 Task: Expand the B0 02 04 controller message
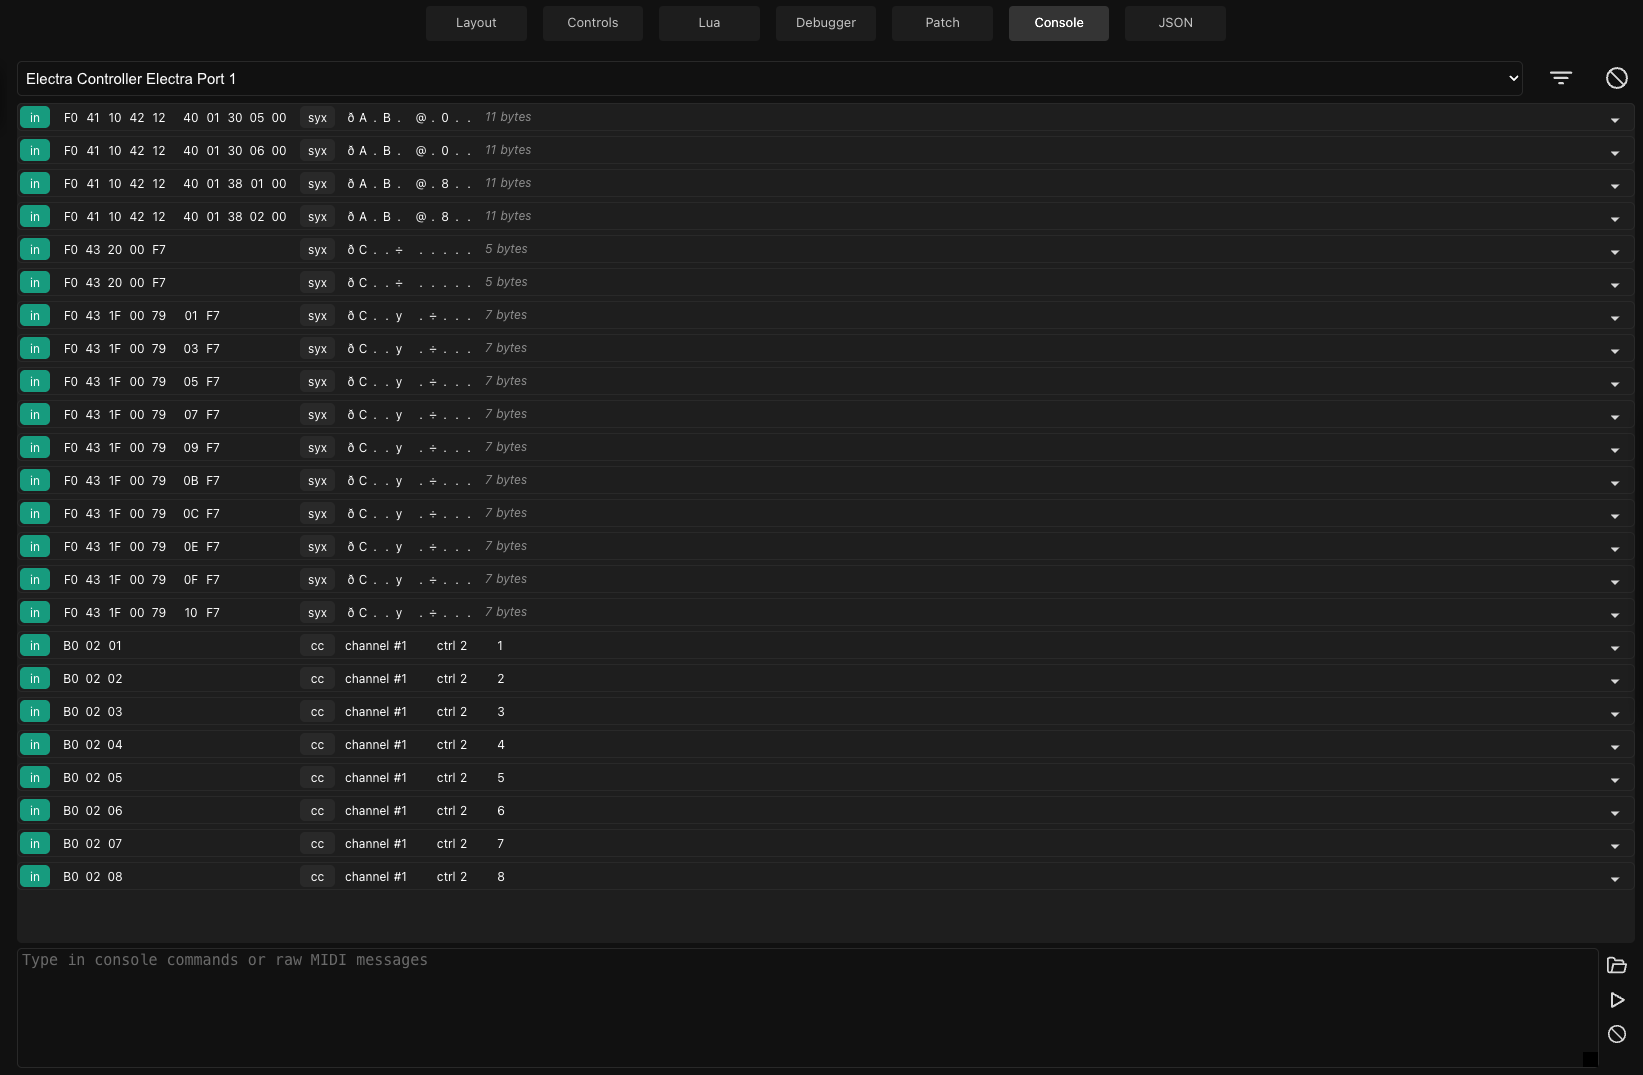tap(1614, 747)
